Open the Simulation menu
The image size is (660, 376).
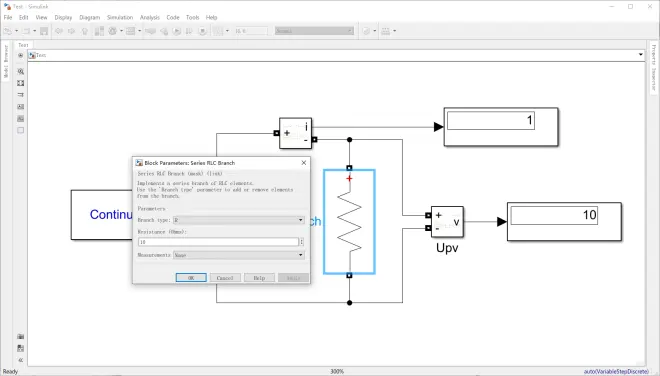click(x=120, y=17)
